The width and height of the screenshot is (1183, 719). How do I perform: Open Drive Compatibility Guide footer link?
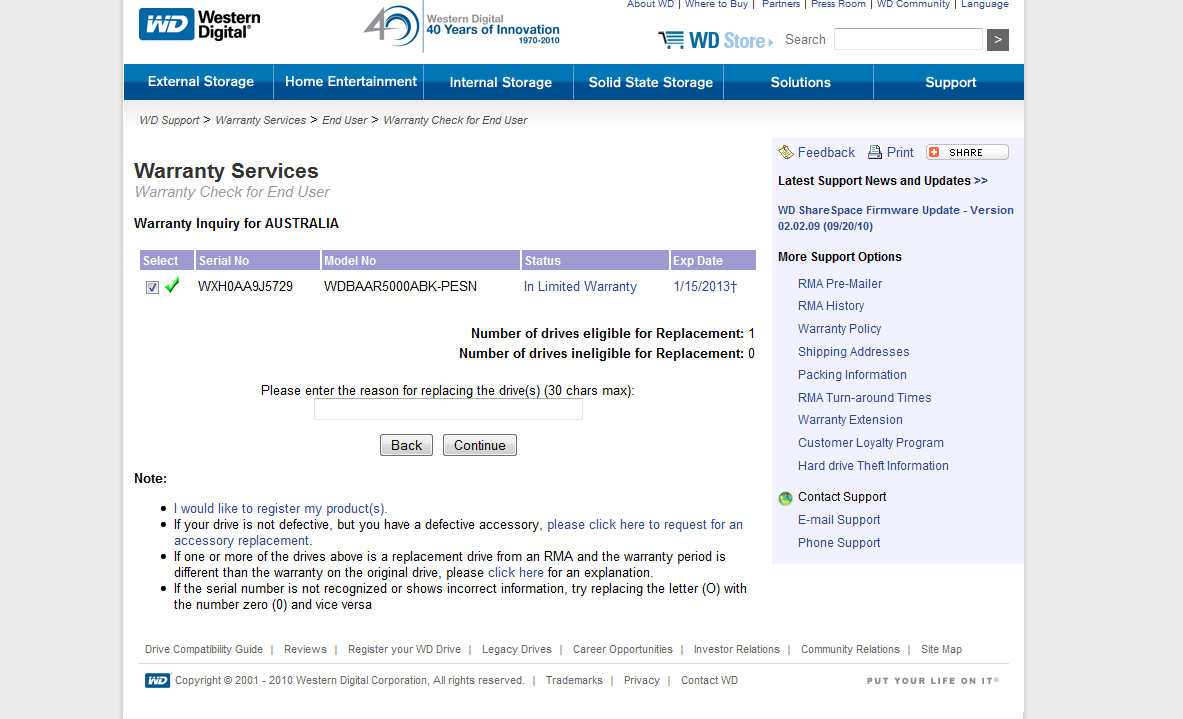point(204,650)
